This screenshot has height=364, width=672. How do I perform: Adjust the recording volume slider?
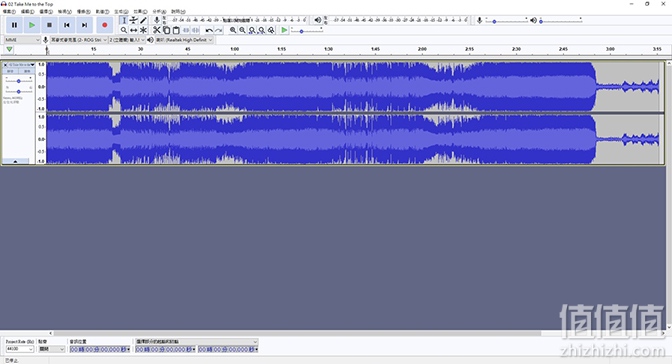tap(506, 21)
